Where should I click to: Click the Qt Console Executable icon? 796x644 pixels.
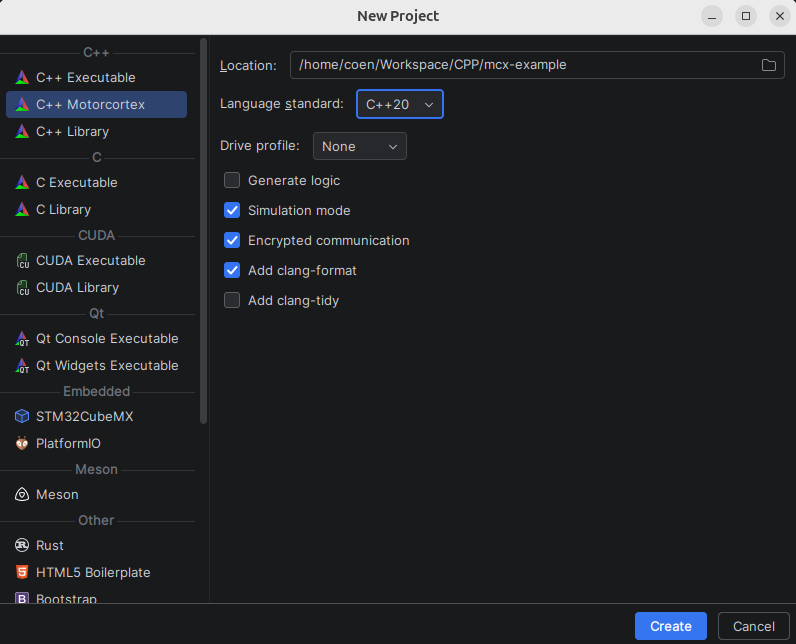tap(22, 339)
